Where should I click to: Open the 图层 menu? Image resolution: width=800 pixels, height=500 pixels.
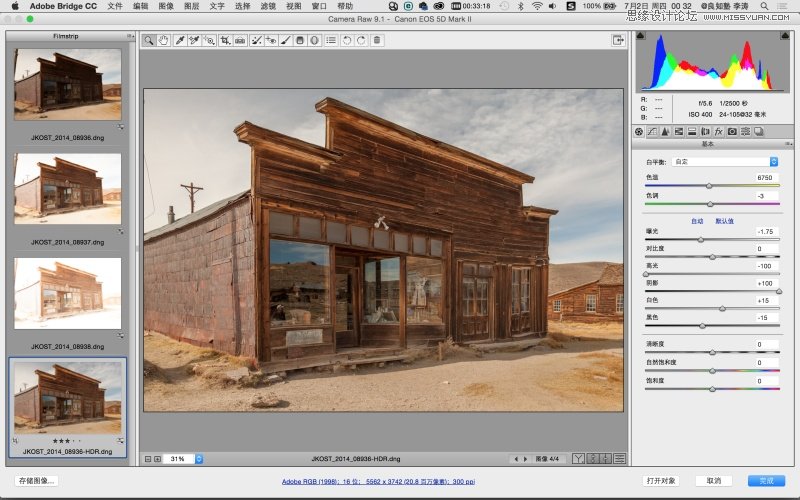[x=193, y=6]
